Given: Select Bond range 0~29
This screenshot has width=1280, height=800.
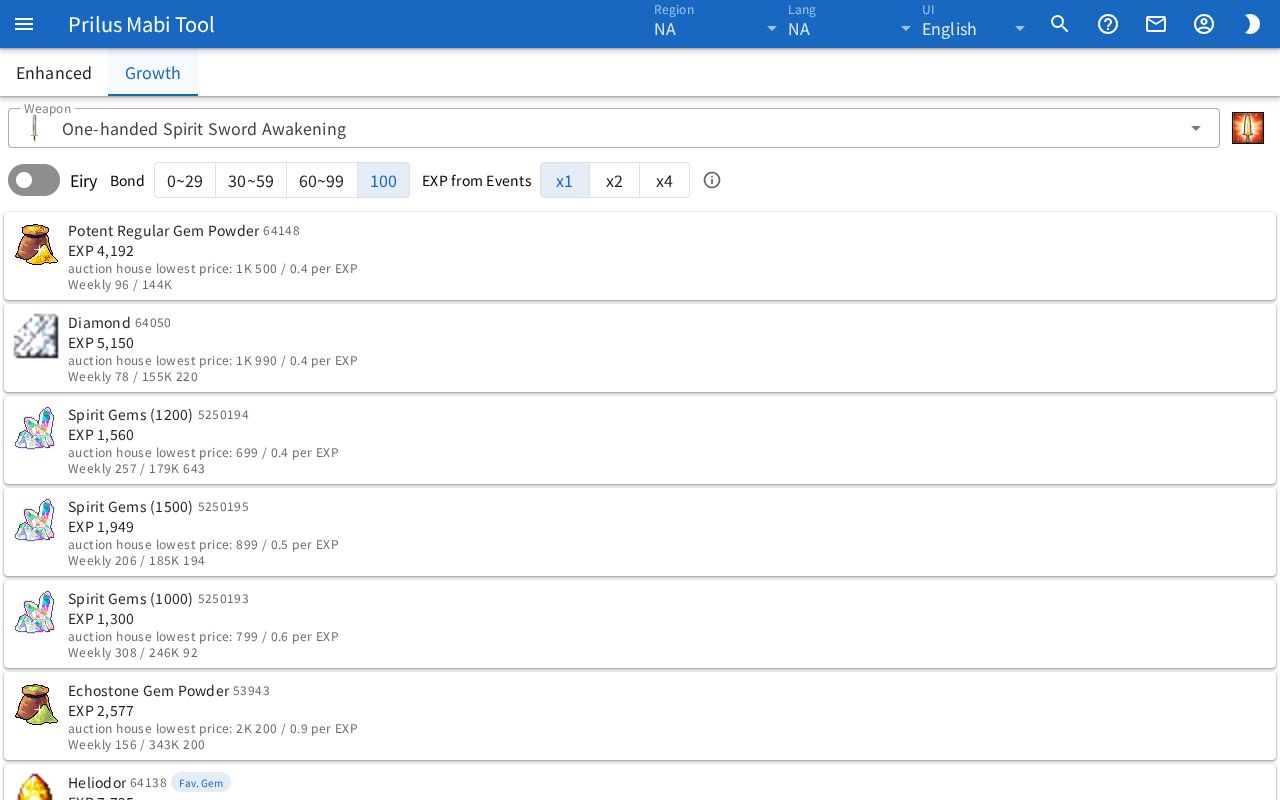Looking at the screenshot, I should pos(185,180).
